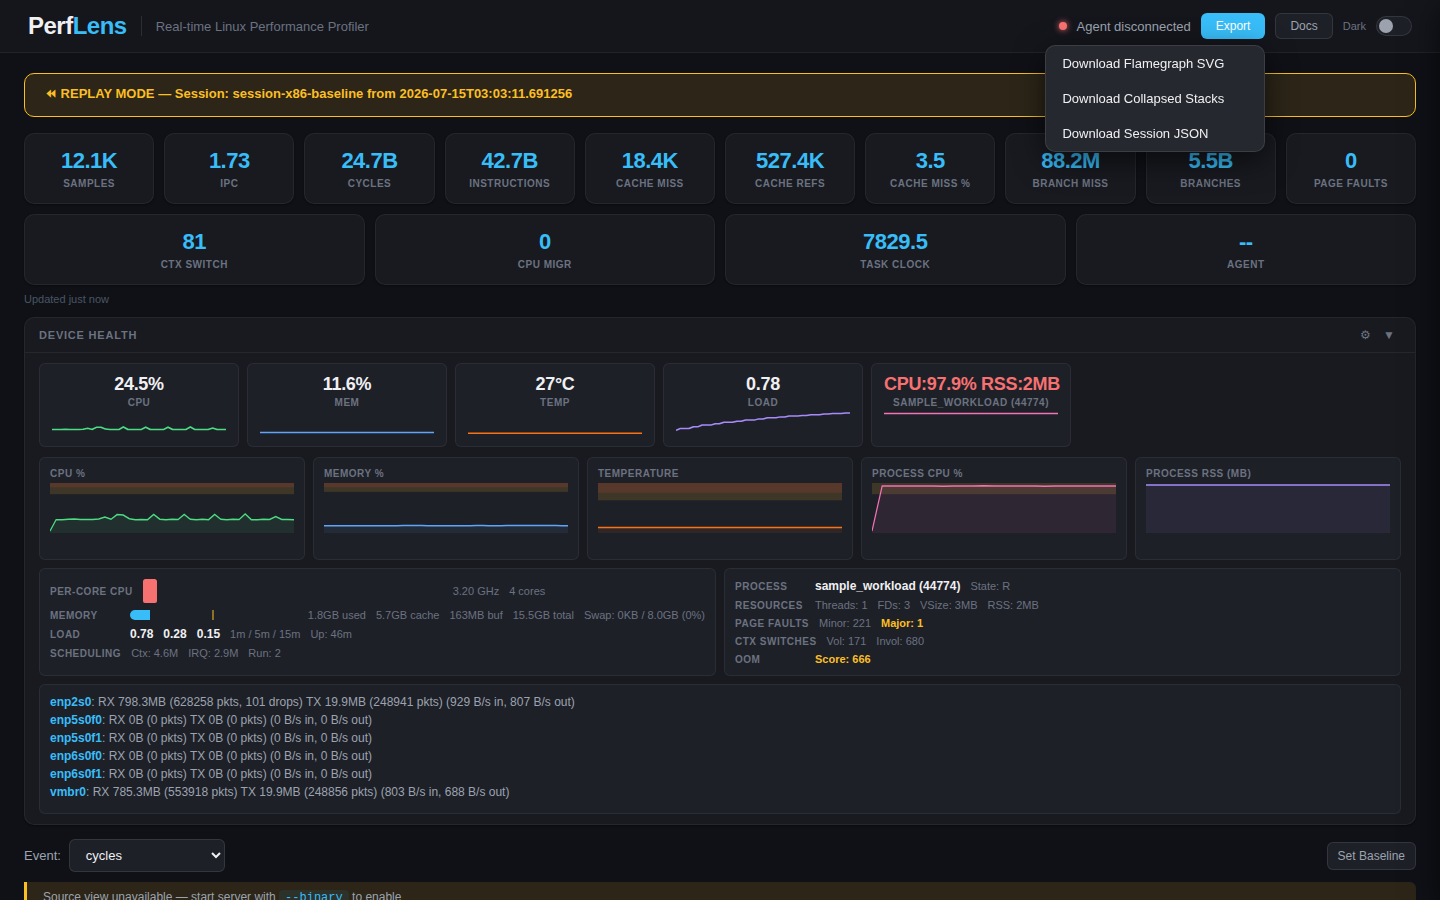Screen dimensions: 1440x900
Task: Click the Process RSS (MB) chart
Action: [x=1268, y=508]
